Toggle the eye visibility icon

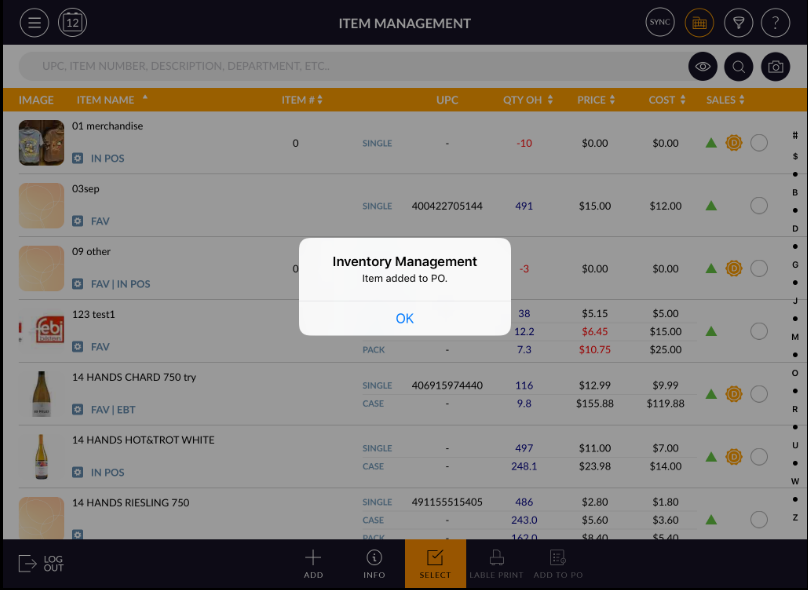click(x=703, y=67)
